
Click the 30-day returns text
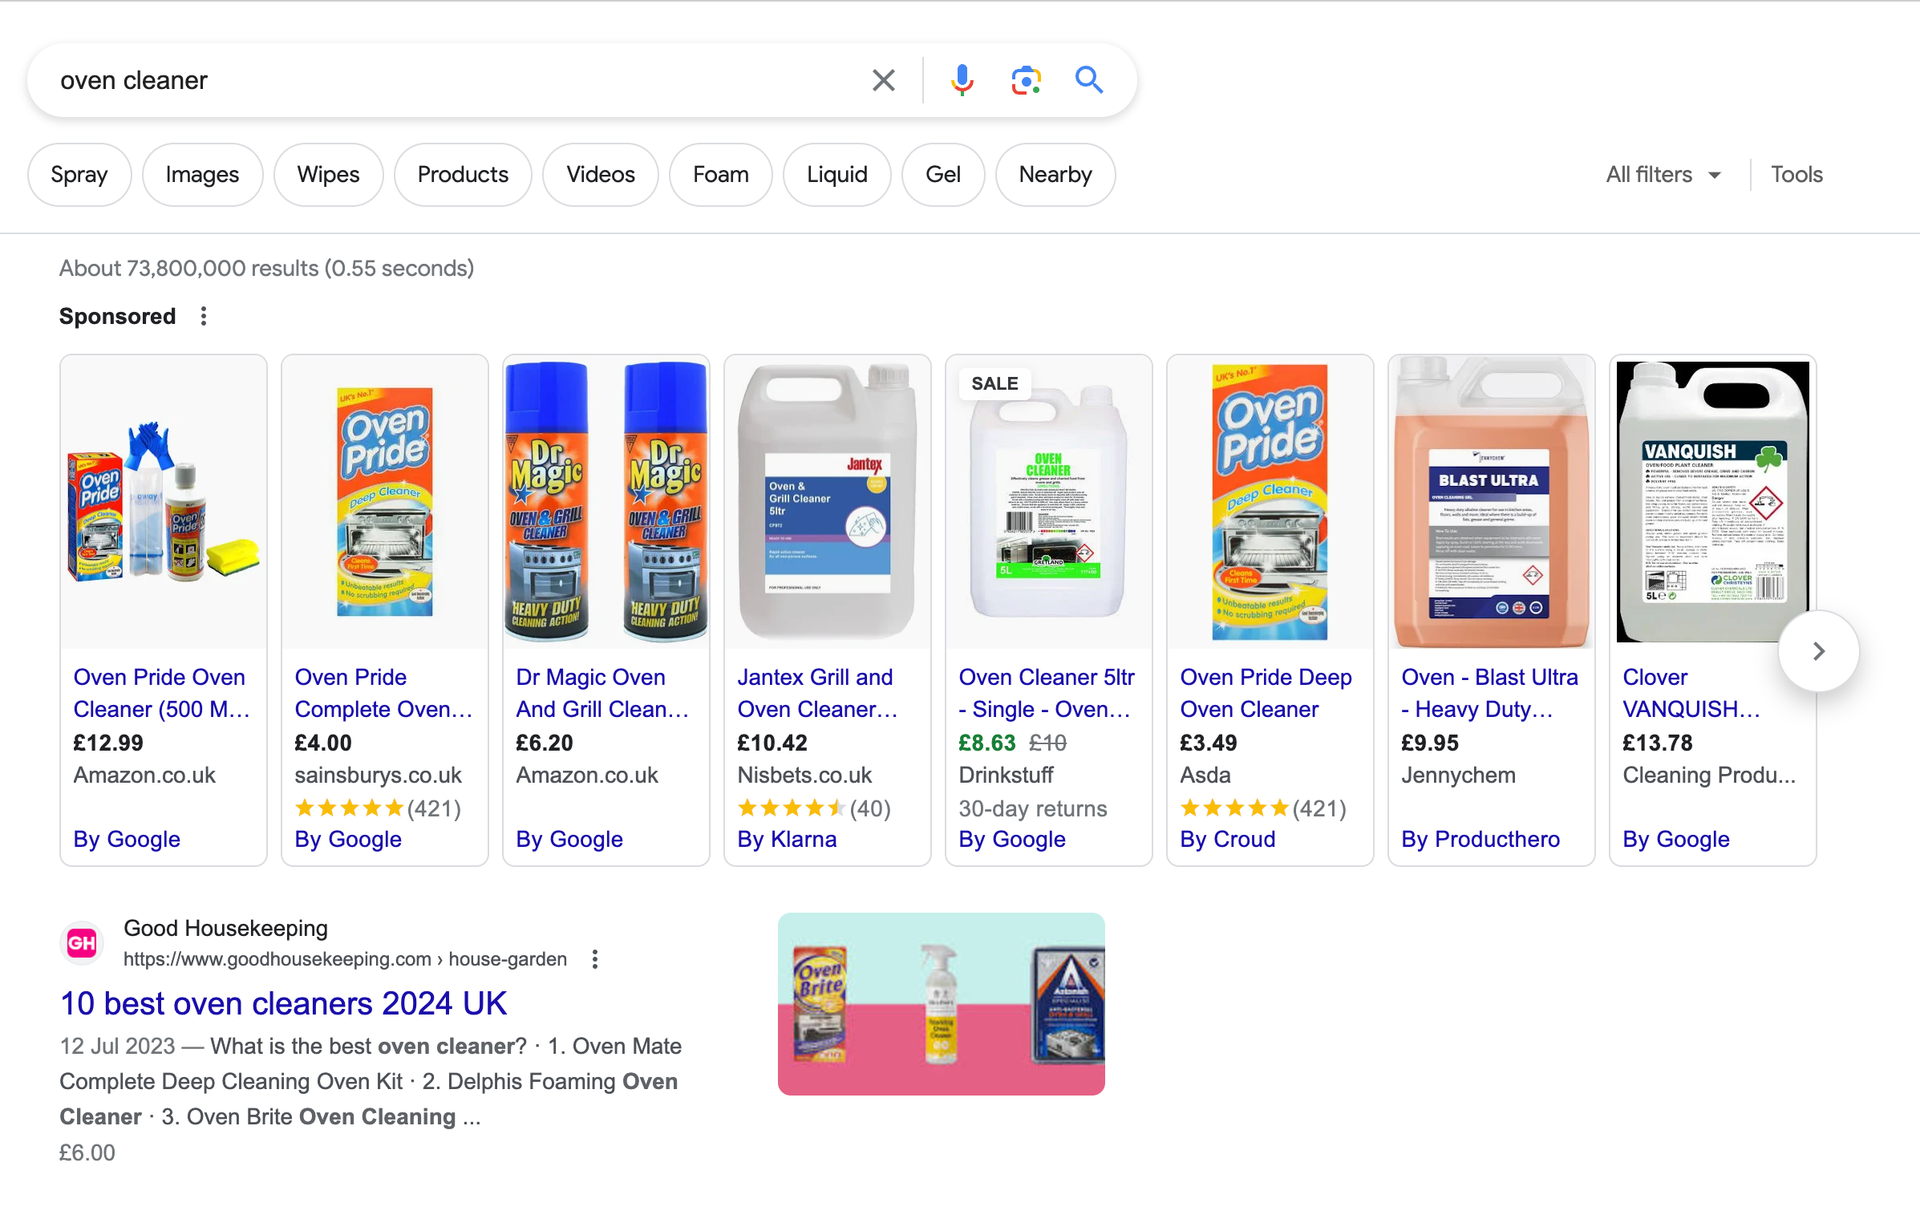[1033, 808]
